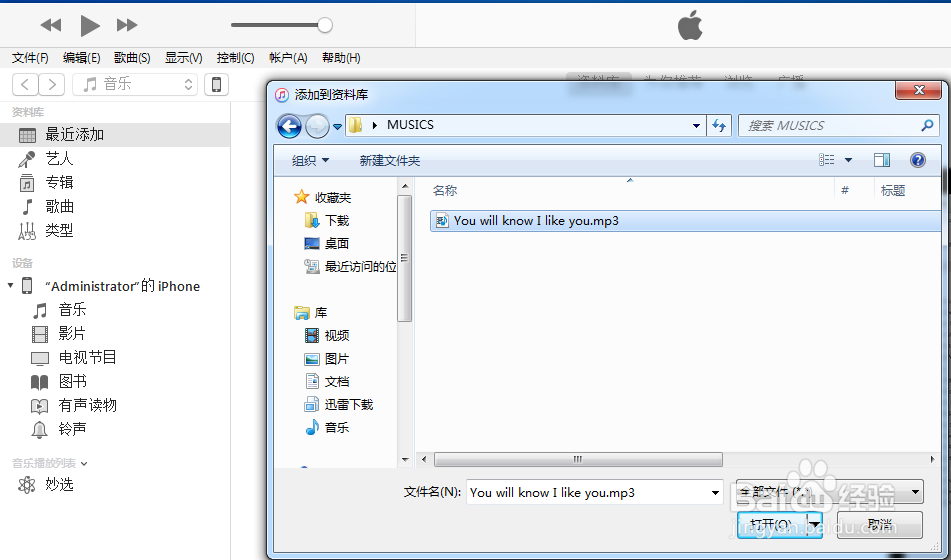Change view with the view mode icon

tap(827, 160)
